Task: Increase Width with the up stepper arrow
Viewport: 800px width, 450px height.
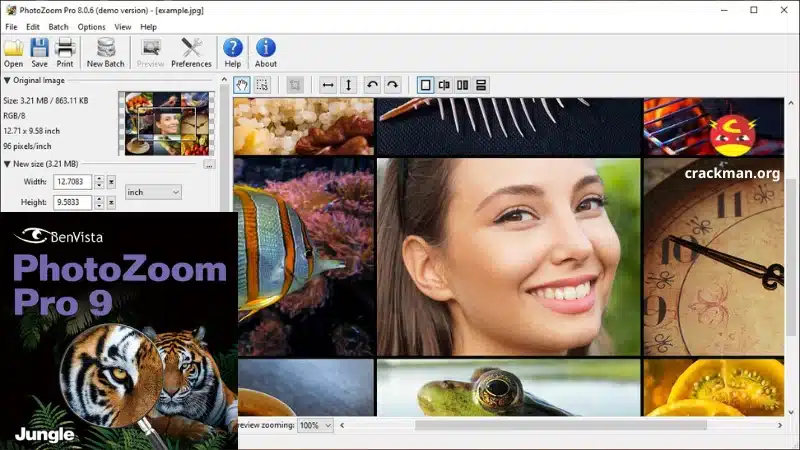Action: [99, 179]
